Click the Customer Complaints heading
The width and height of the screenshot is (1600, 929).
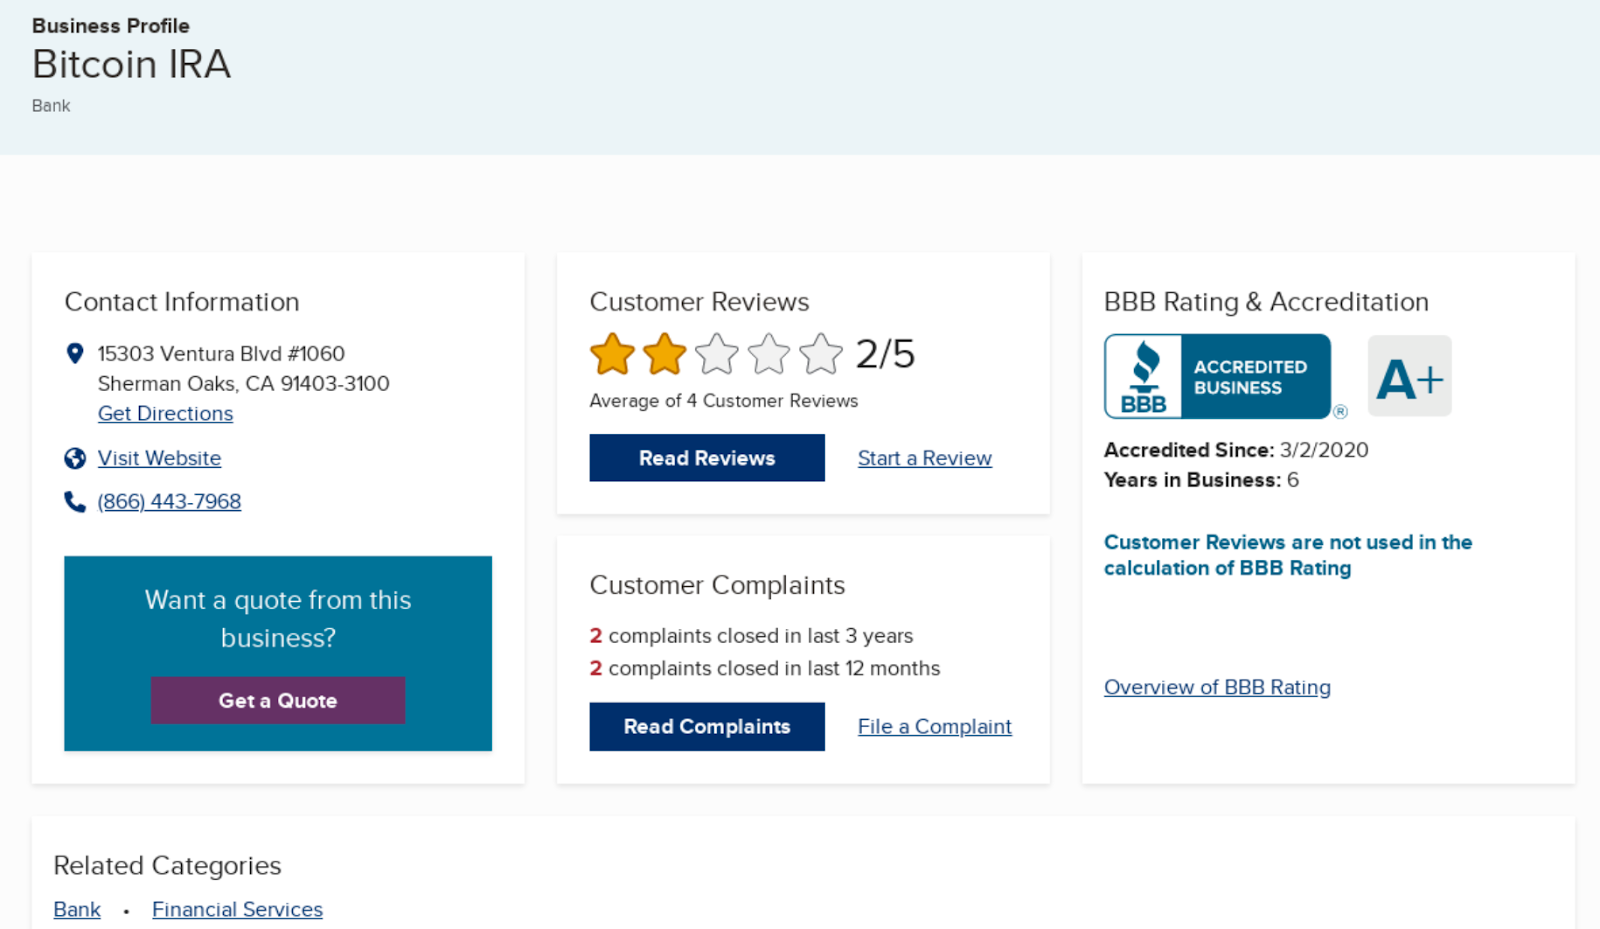(x=717, y=585)
